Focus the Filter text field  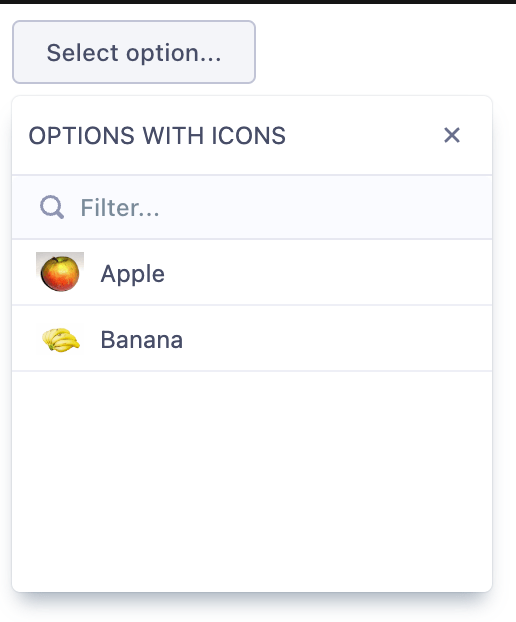pyautogui.click(x=252, y=207)
